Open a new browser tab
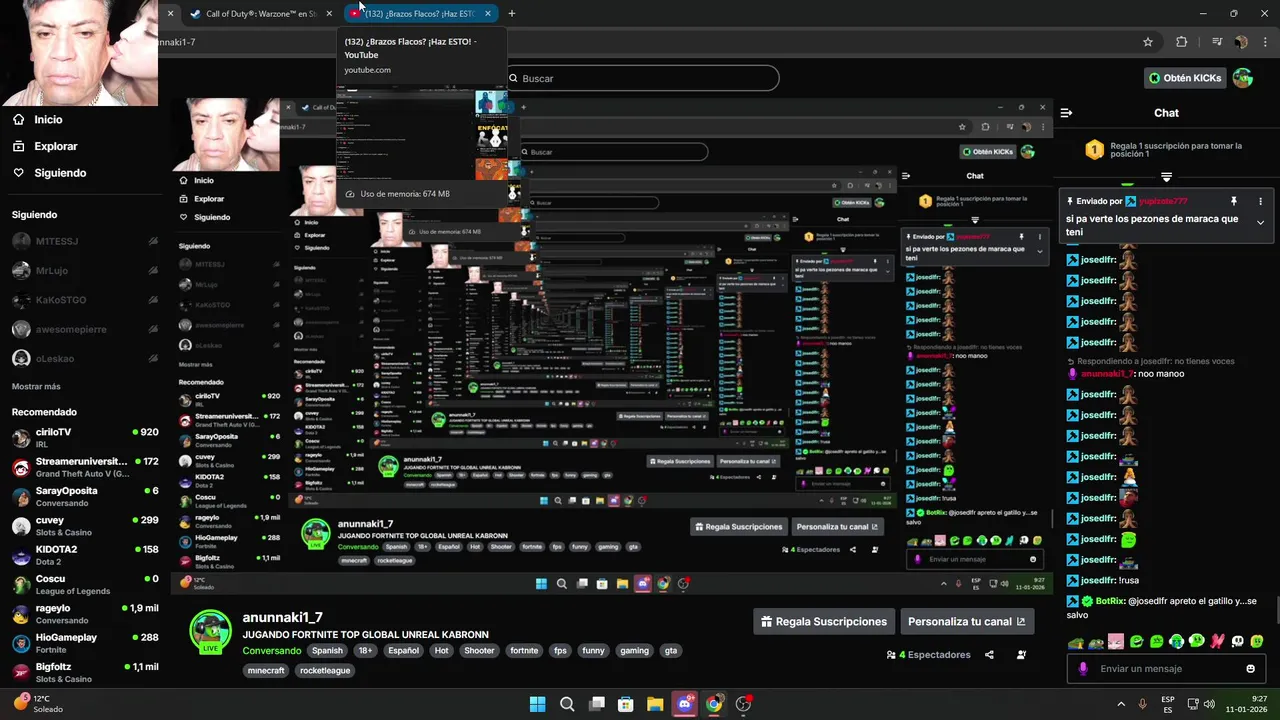 coord(512,14)
